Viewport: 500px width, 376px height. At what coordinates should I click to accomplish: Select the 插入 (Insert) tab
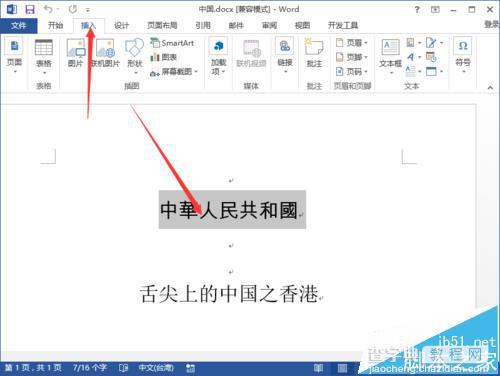[88, 25]
